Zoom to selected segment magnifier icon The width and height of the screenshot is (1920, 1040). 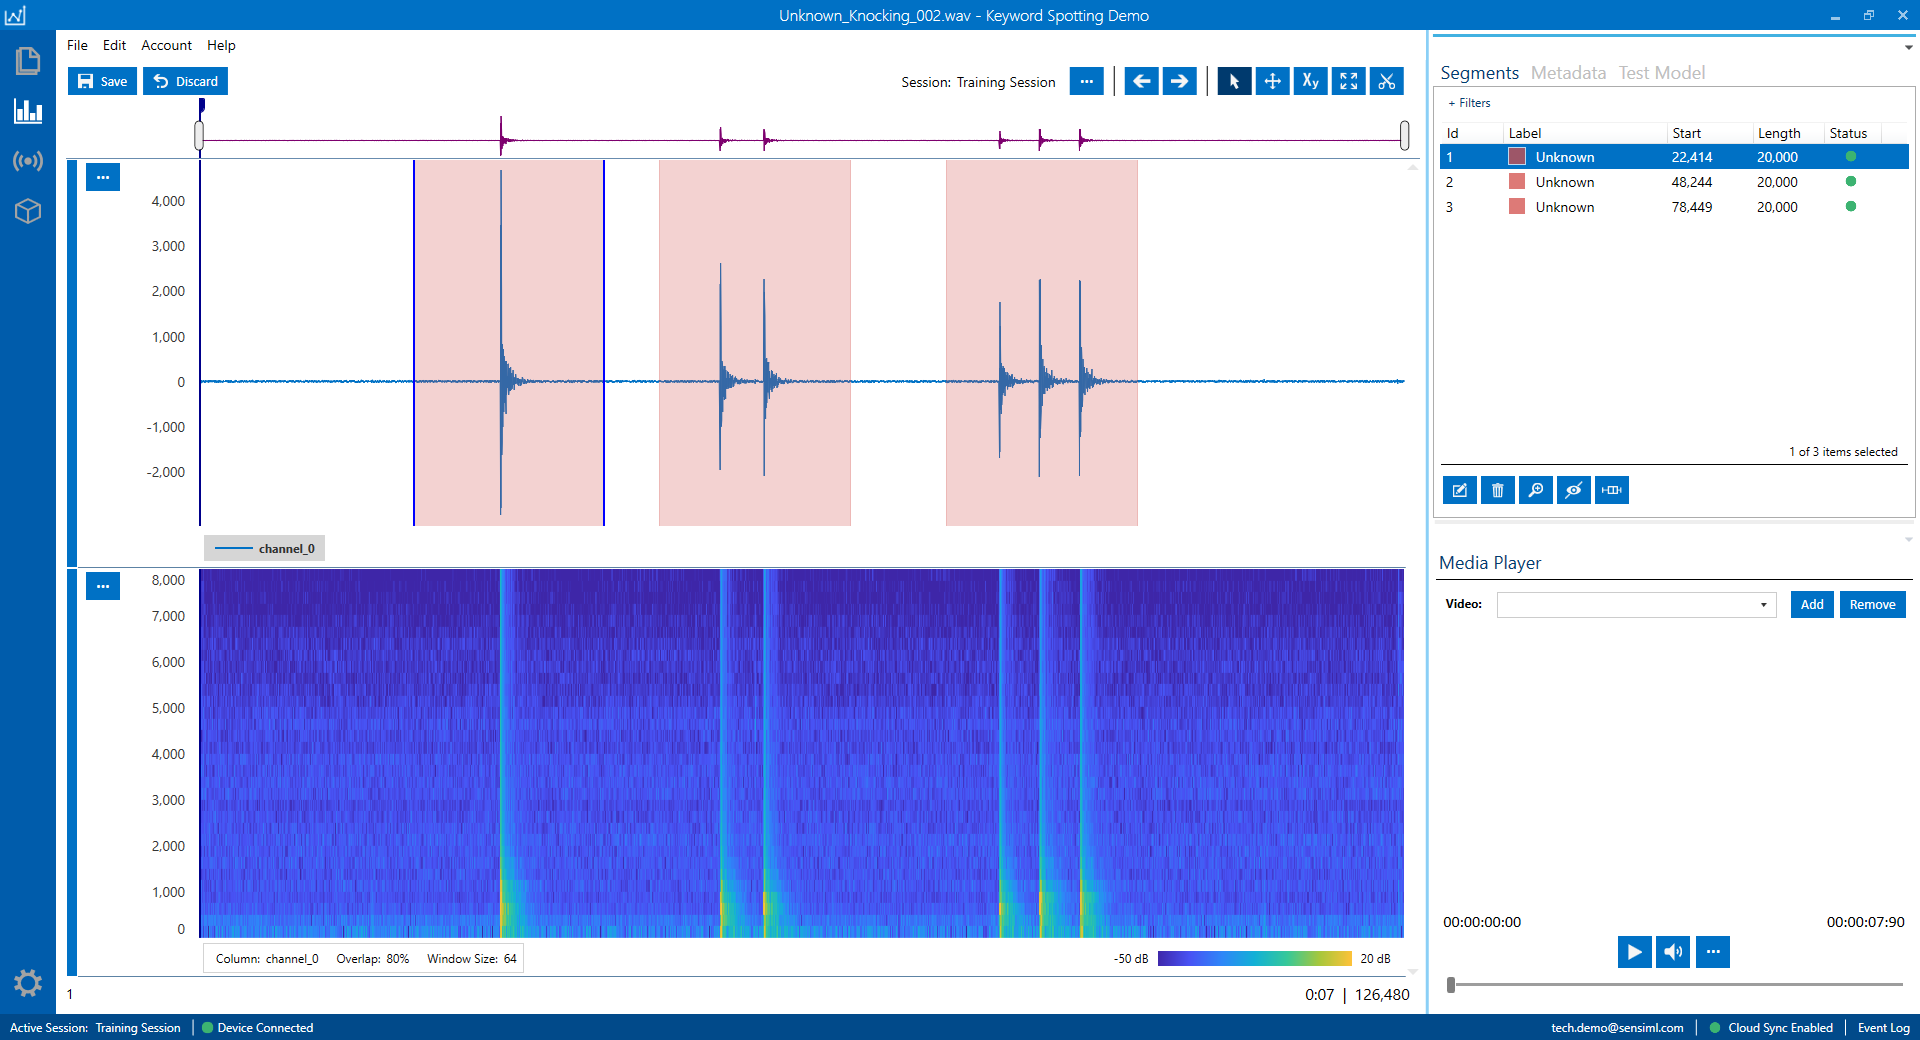(x=1535, y=490)
